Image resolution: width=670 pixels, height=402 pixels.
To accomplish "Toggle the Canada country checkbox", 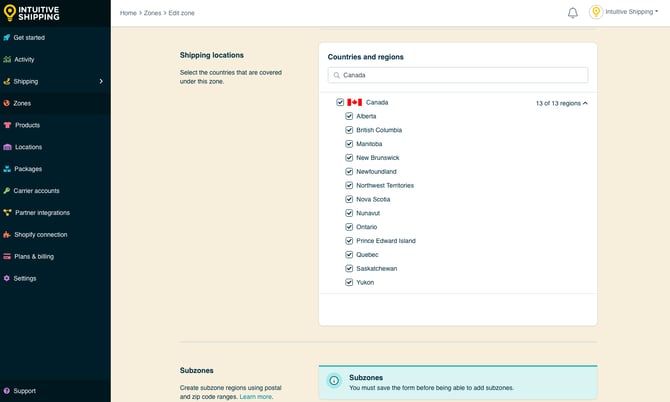I will [x=340, y=102].
